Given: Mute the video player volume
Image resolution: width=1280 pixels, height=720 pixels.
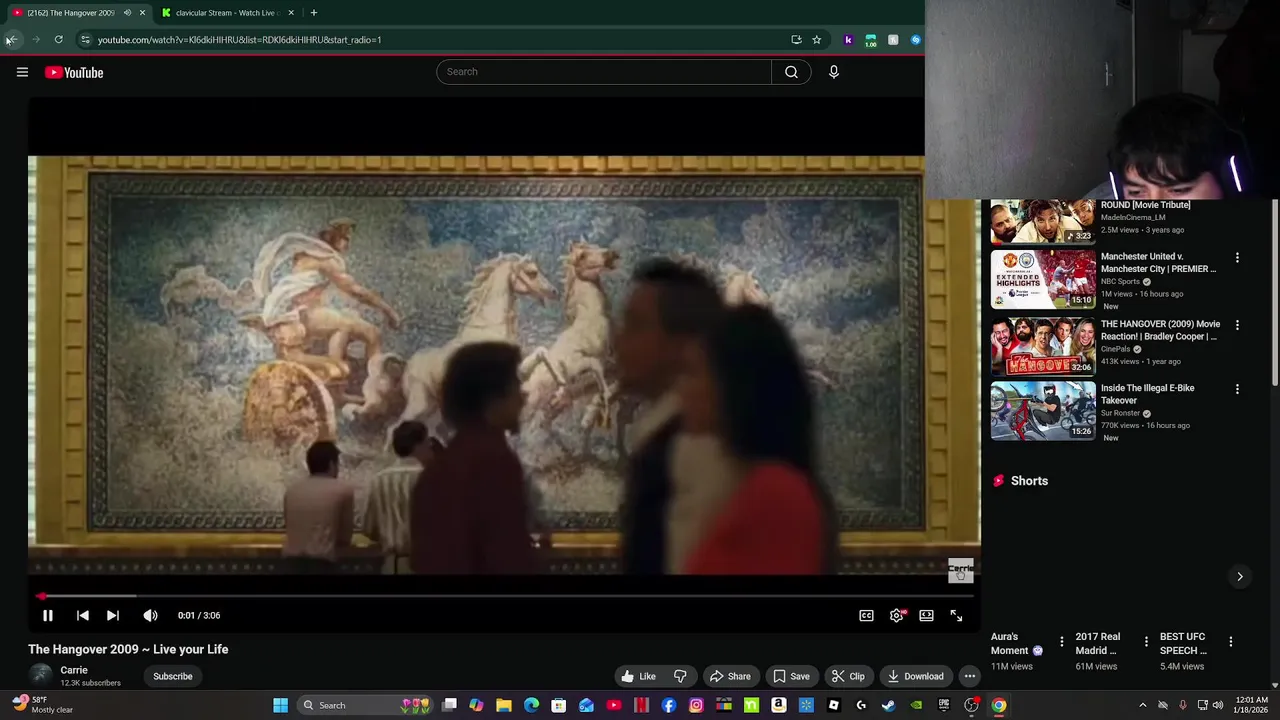Looking at the screenshot, I should click(x=150, y=616).
